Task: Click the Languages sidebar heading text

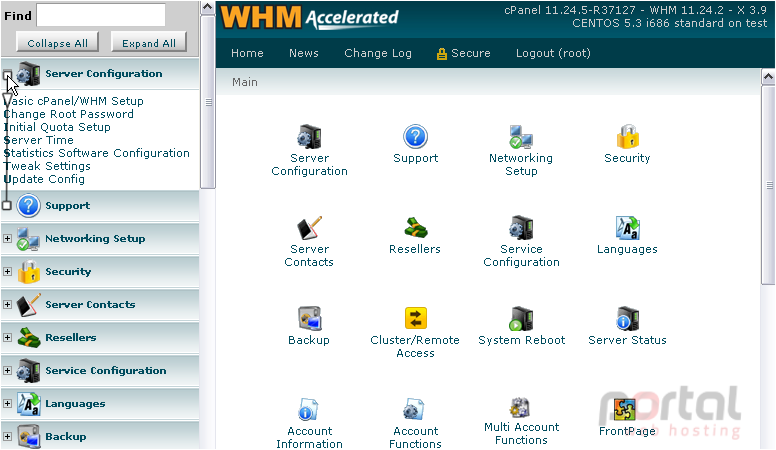Action: (x=75, y=403)
